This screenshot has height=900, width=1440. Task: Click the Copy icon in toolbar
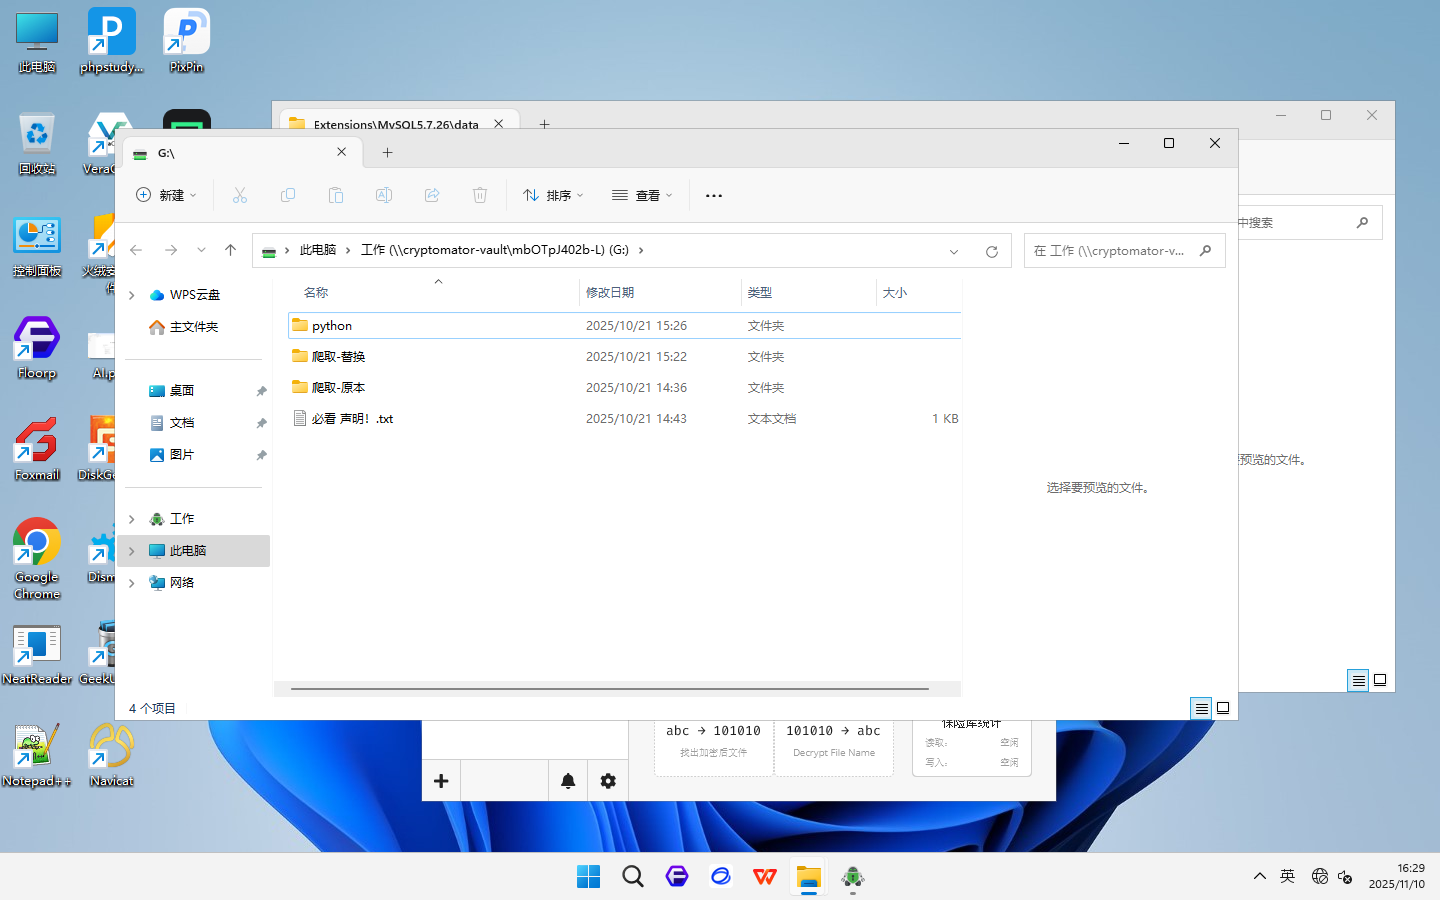(288, 196)
